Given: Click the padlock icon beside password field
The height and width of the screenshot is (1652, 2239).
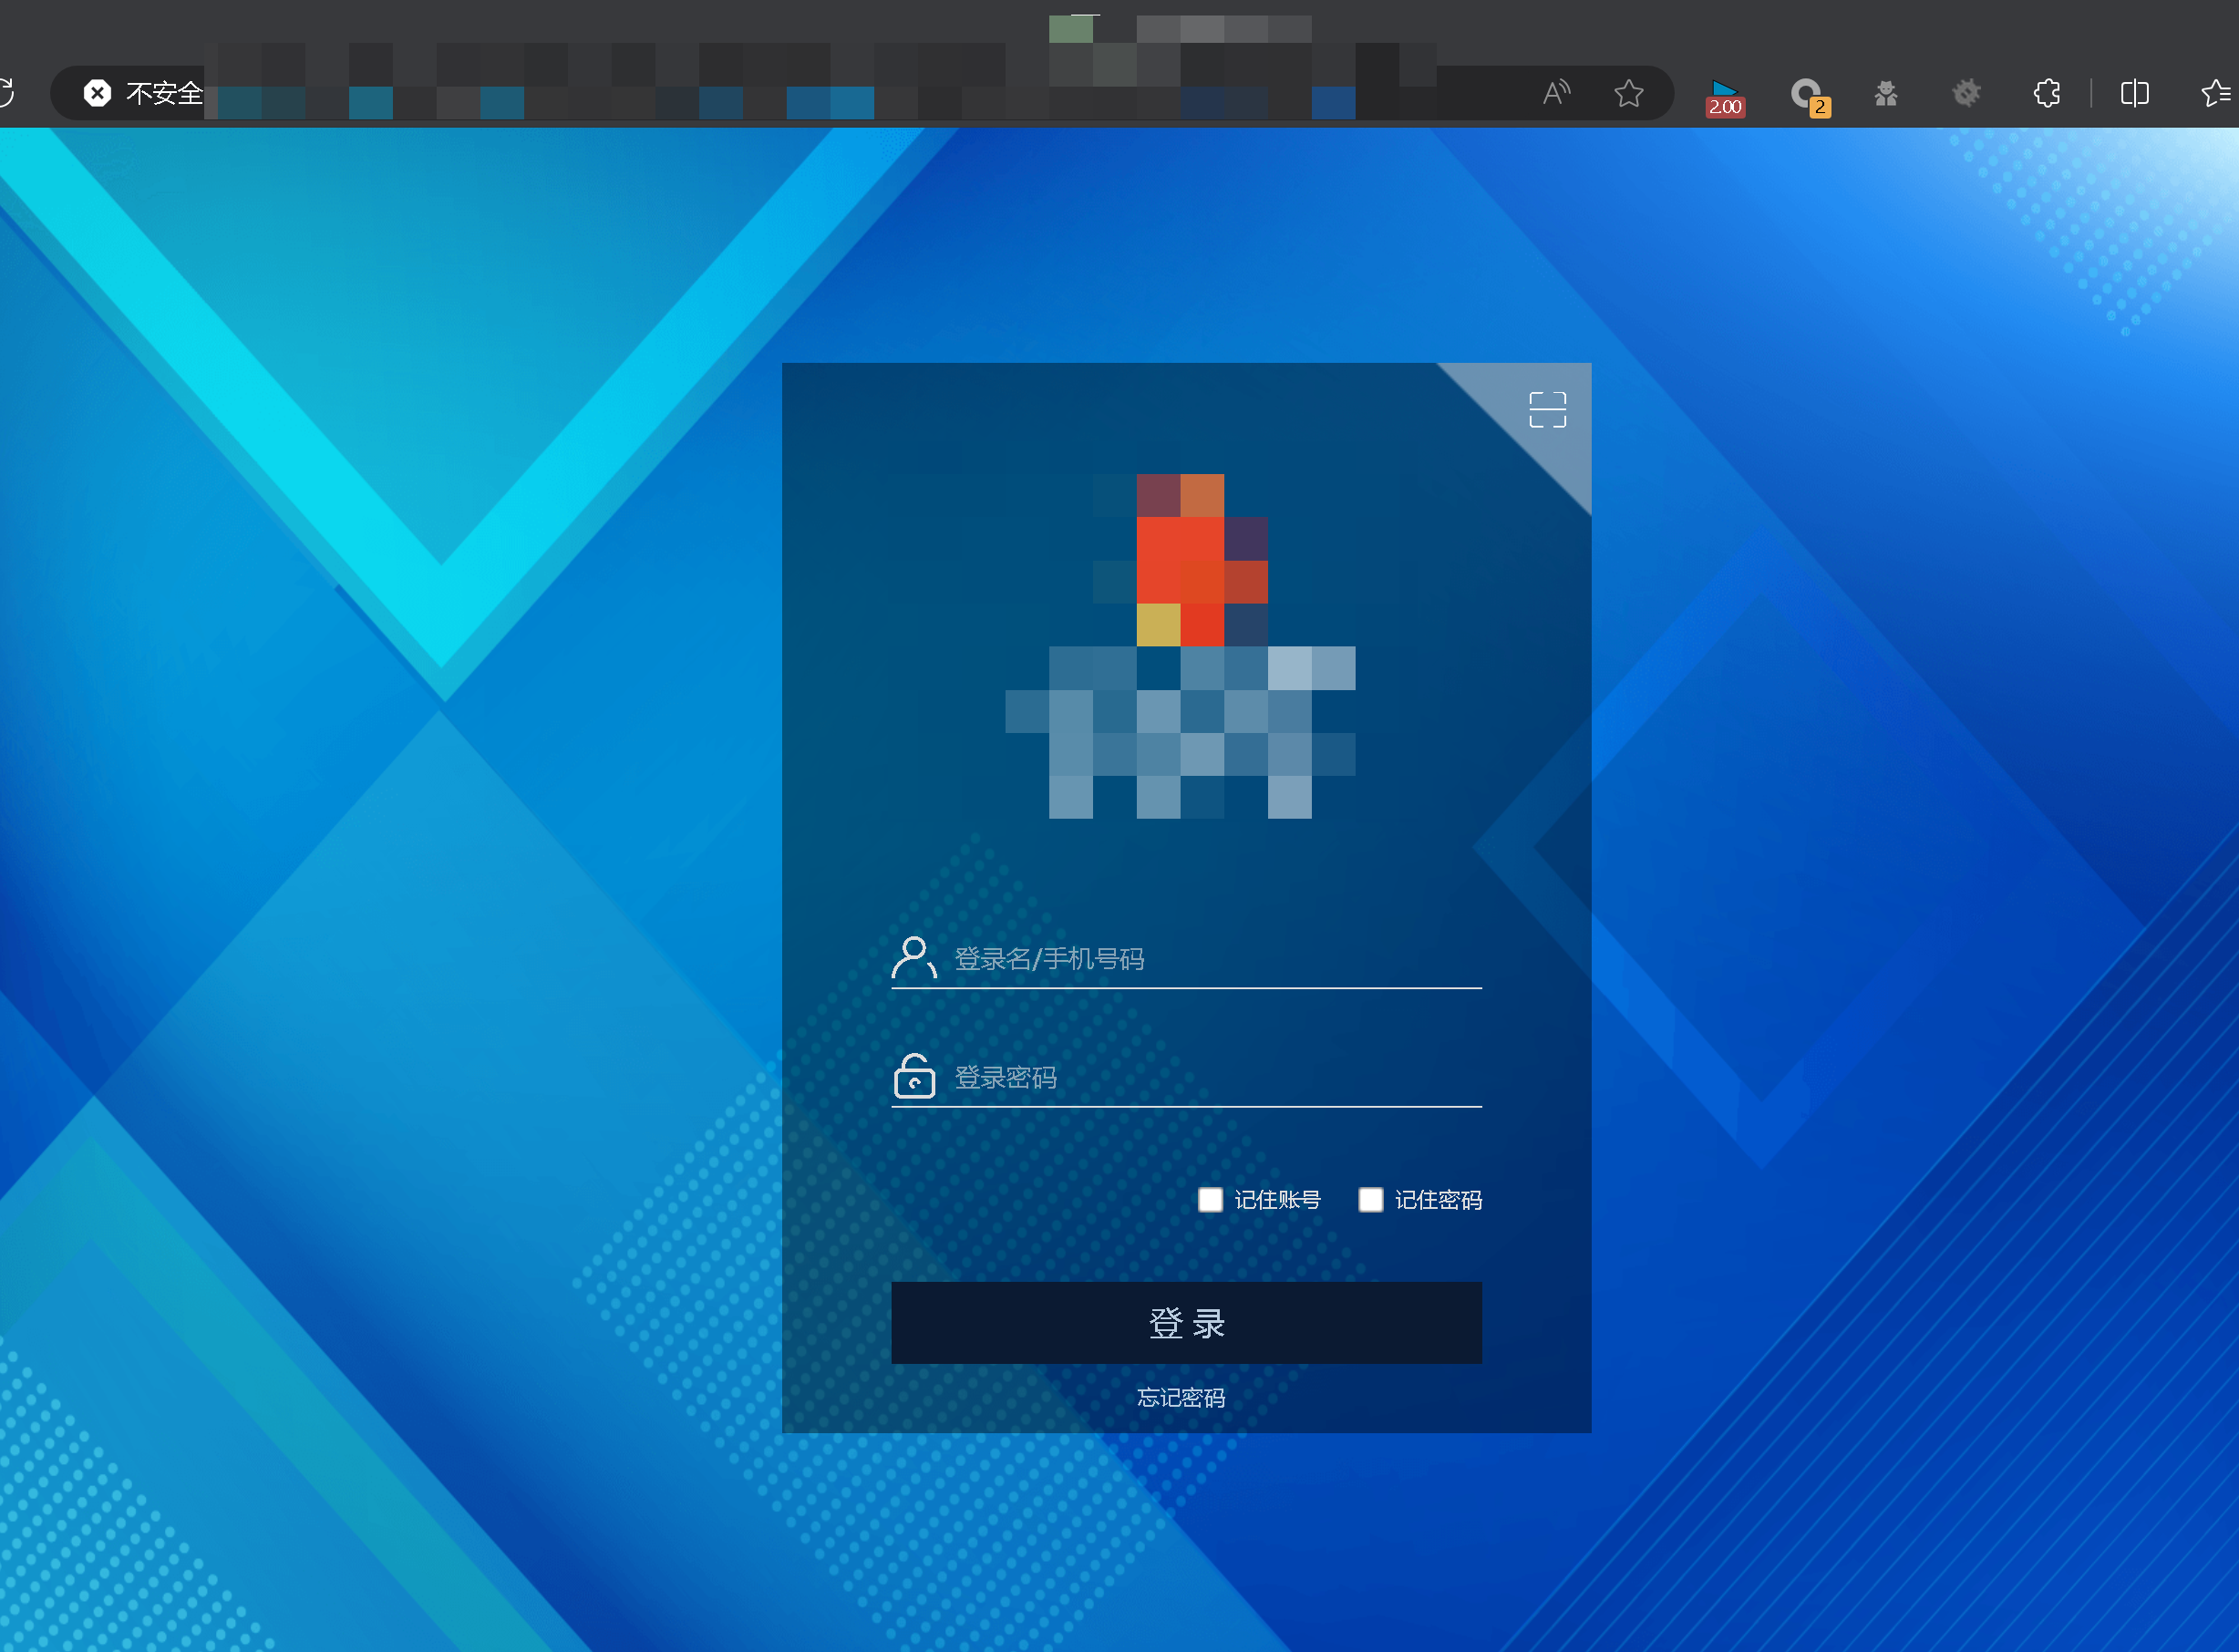Looking at the screenshot, I should (x=913, y=1077).
